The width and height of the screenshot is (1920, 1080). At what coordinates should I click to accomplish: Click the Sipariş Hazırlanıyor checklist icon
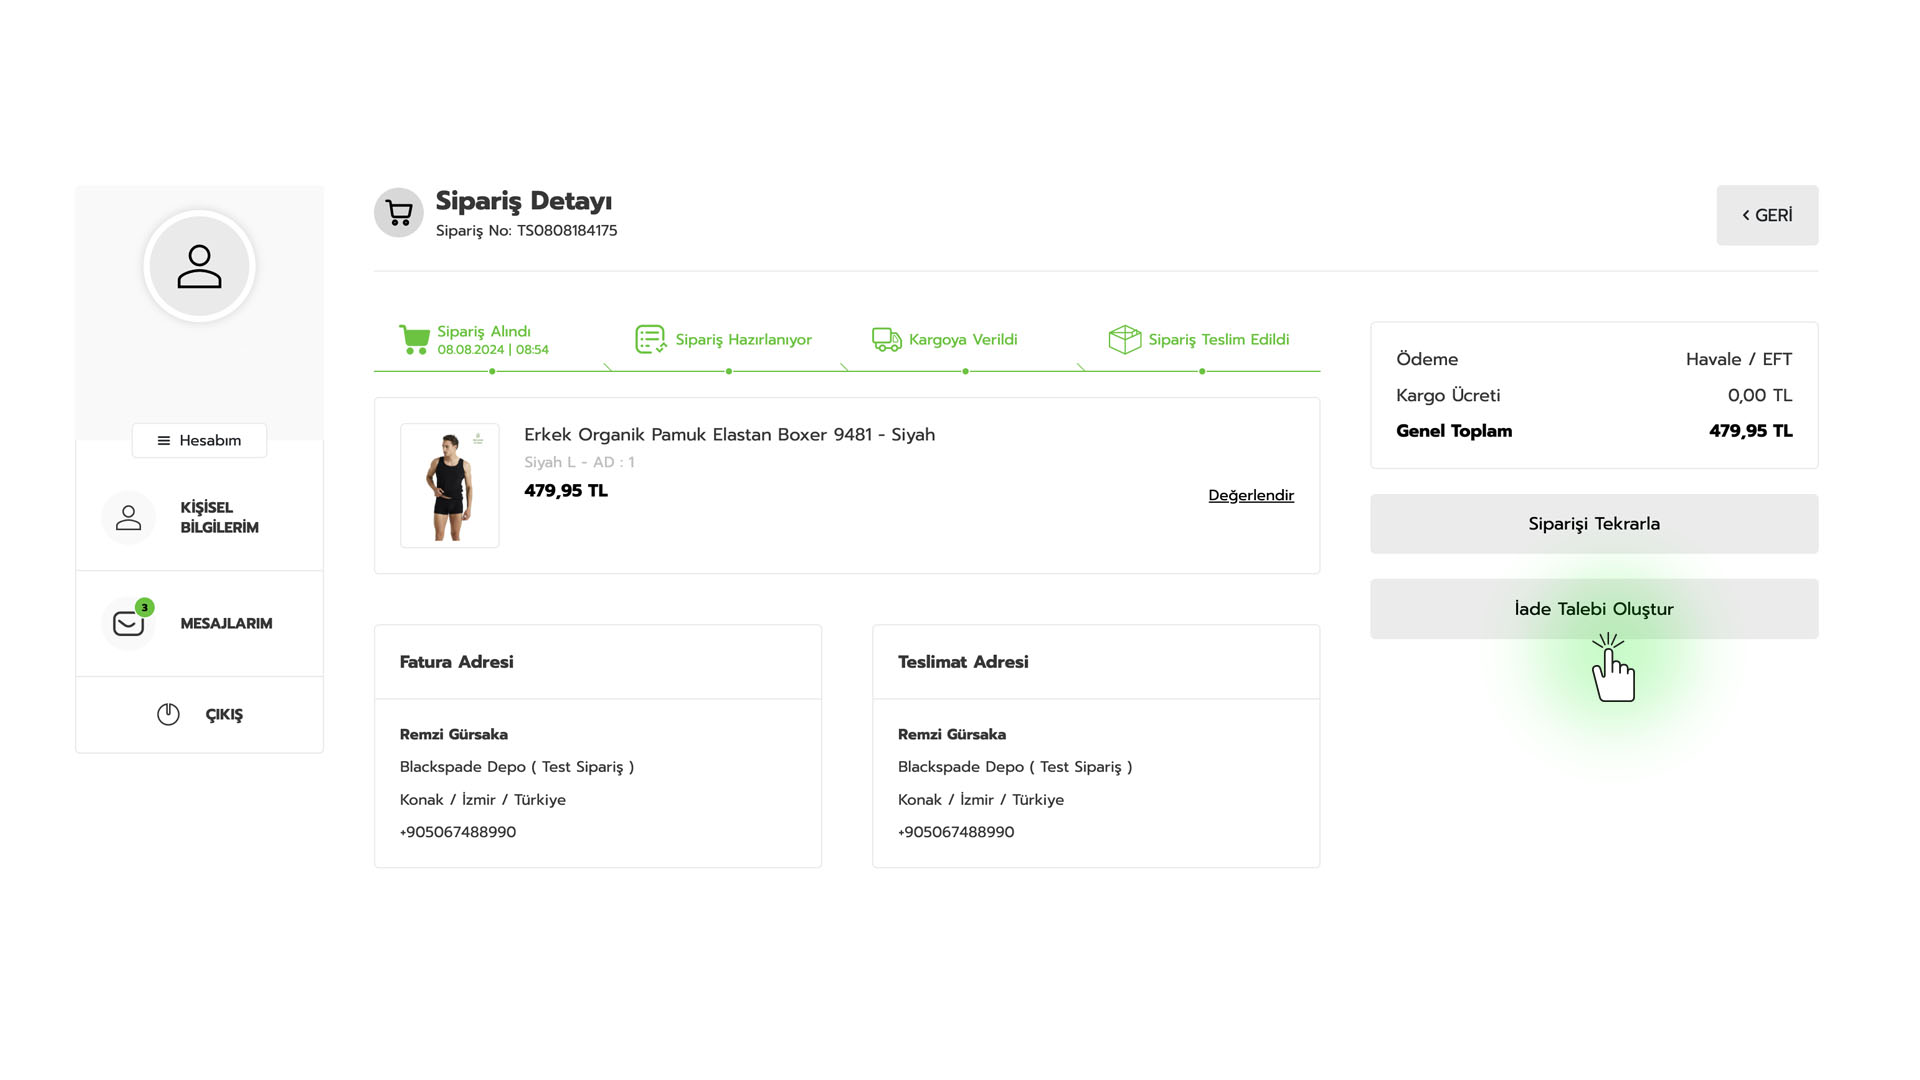pos(651,340)
